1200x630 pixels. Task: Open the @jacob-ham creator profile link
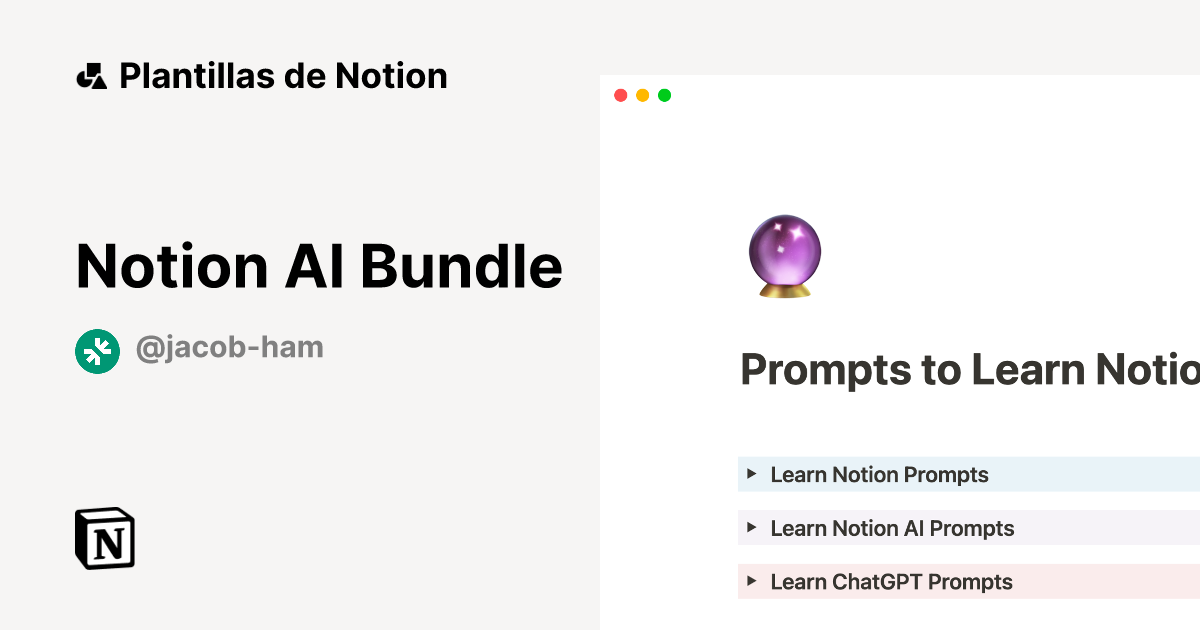point(230,347)
